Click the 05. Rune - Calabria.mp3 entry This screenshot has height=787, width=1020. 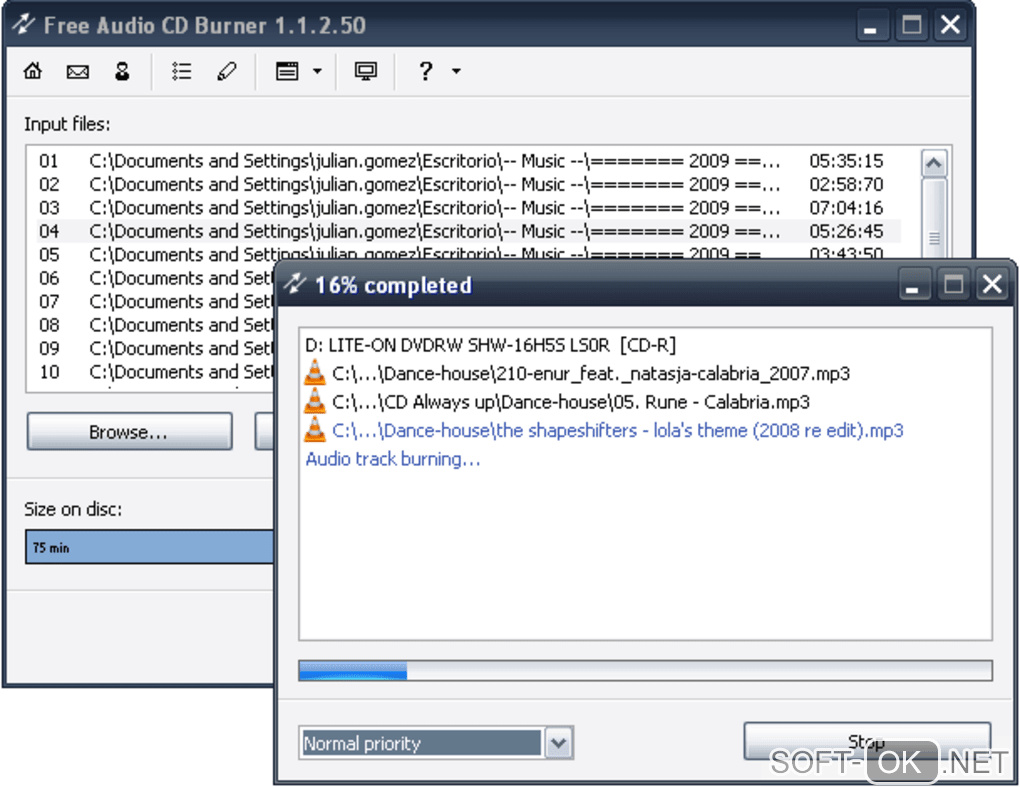pyautogui.click(x=570, y=402)
